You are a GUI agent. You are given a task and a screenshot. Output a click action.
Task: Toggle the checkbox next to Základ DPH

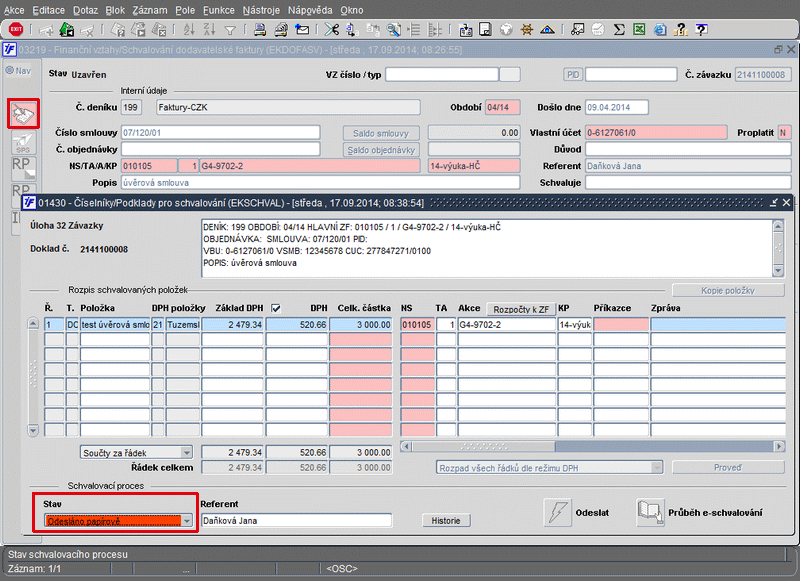(x=276, y=307)
